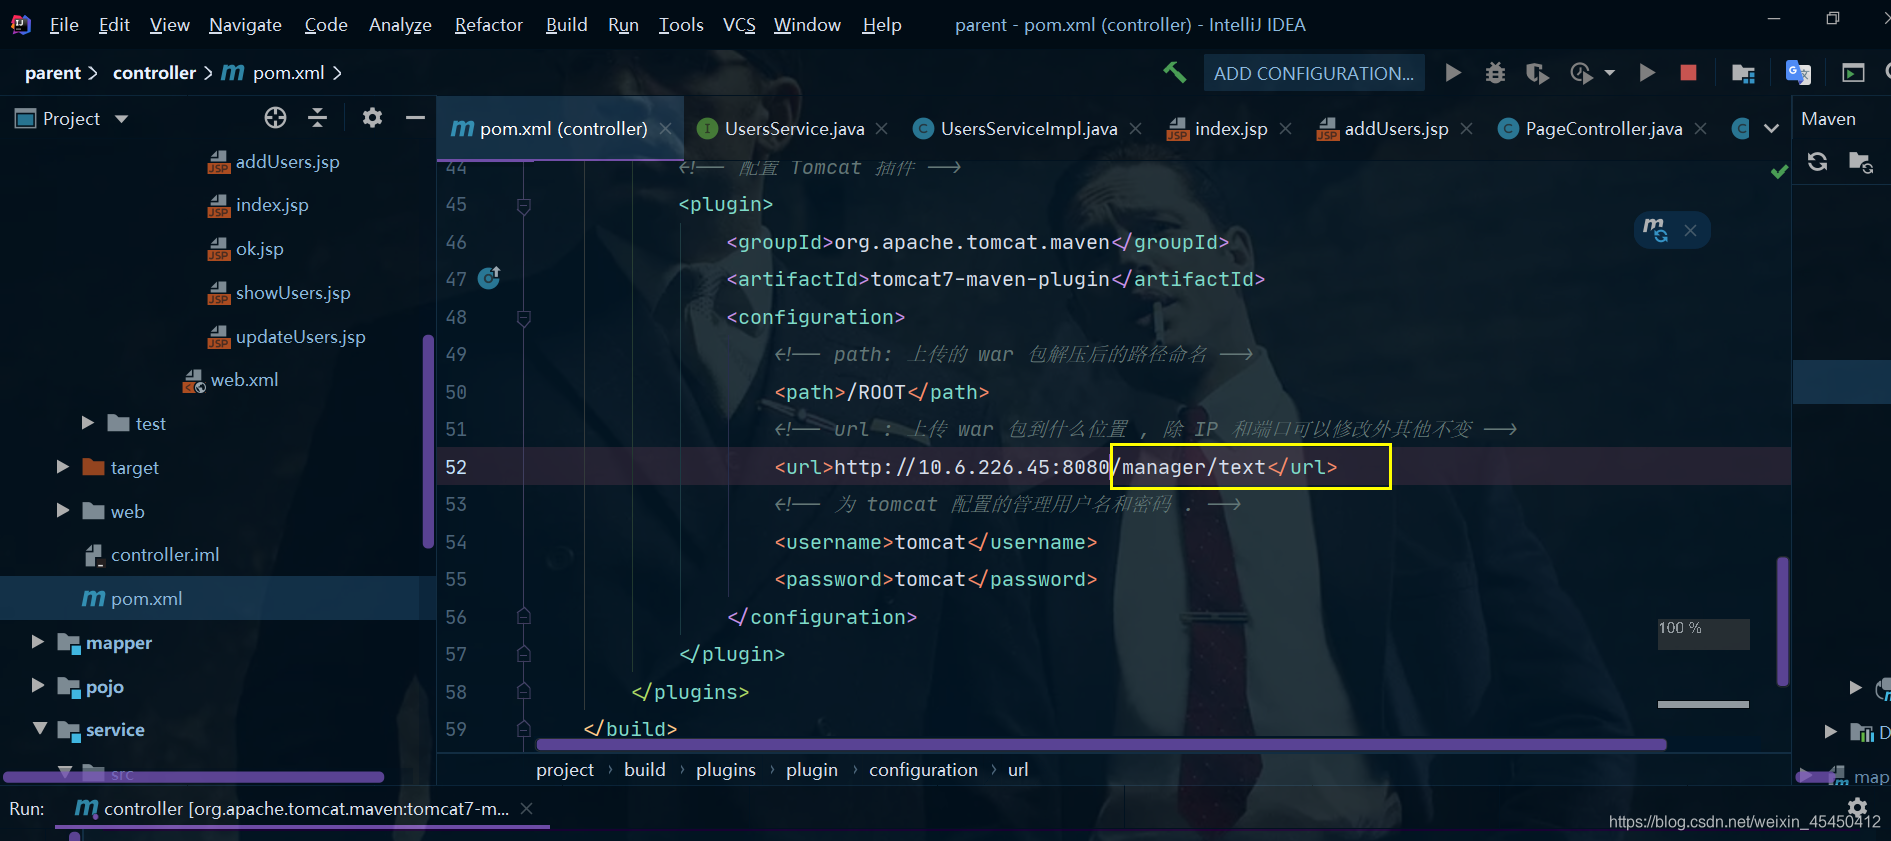Open the Profiler run dropdown arrow
This screenshot has width=1891, height=841.
[1609, 73]
